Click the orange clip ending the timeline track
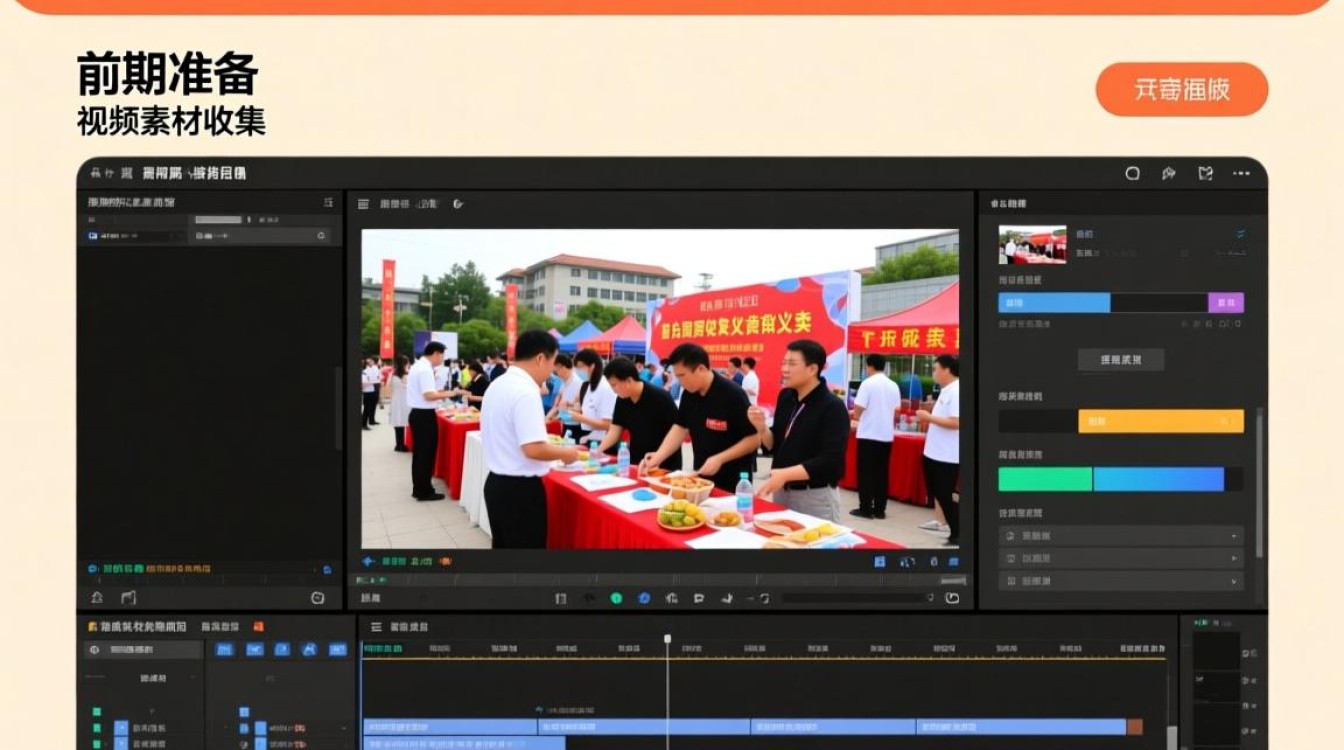The width and height of the screenshot is (1344, 750). 1135,727
